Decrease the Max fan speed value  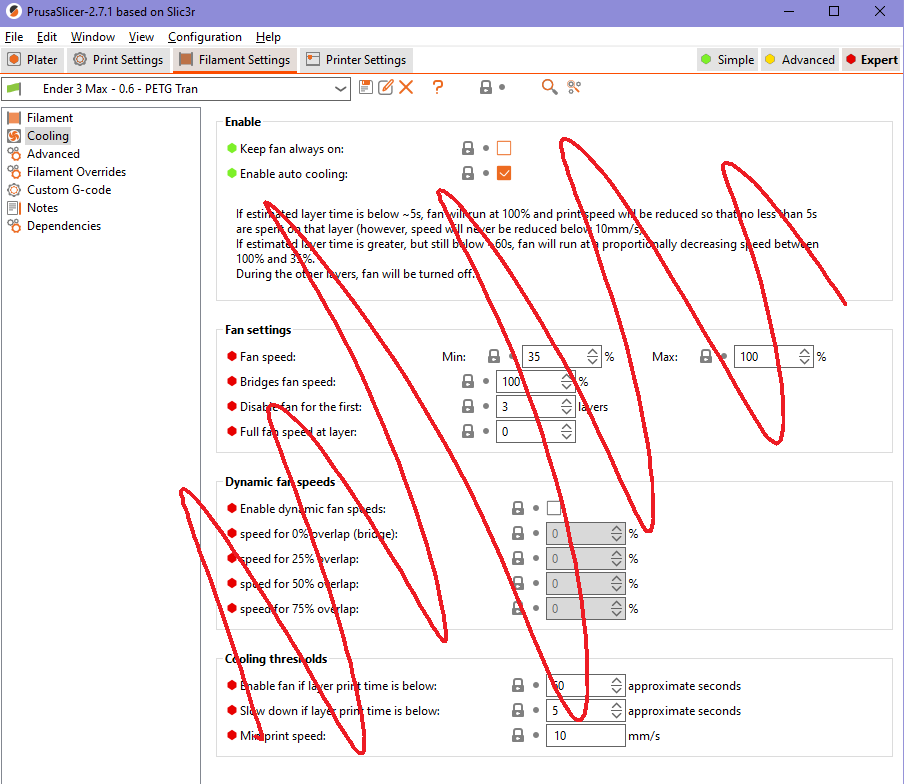(x=805, y=361)
